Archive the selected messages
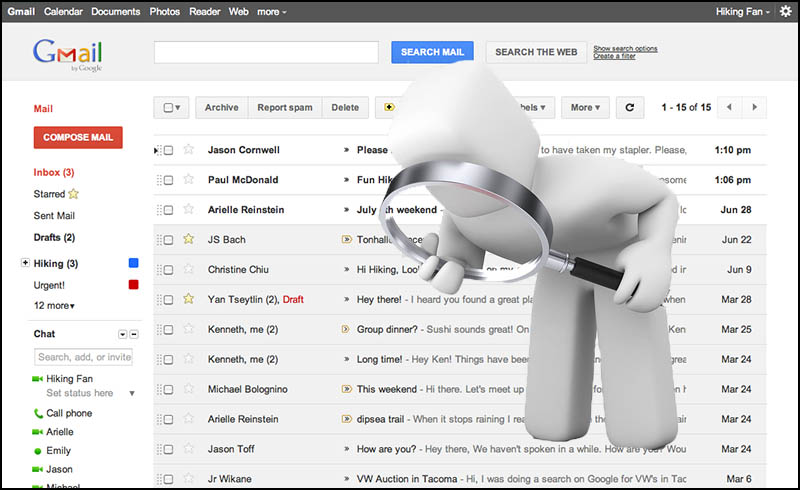The image size is (800, 490). click(x=221, y=107)
